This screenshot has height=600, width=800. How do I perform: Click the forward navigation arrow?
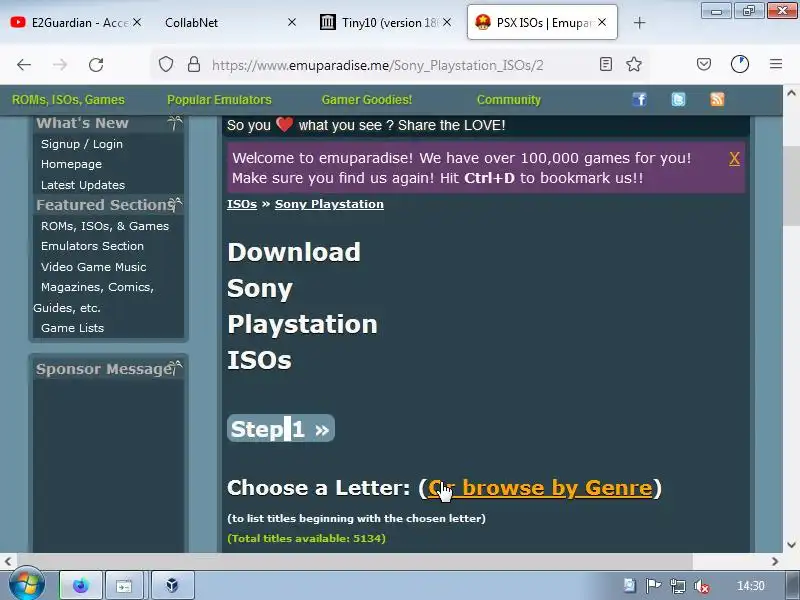(60, 65)
